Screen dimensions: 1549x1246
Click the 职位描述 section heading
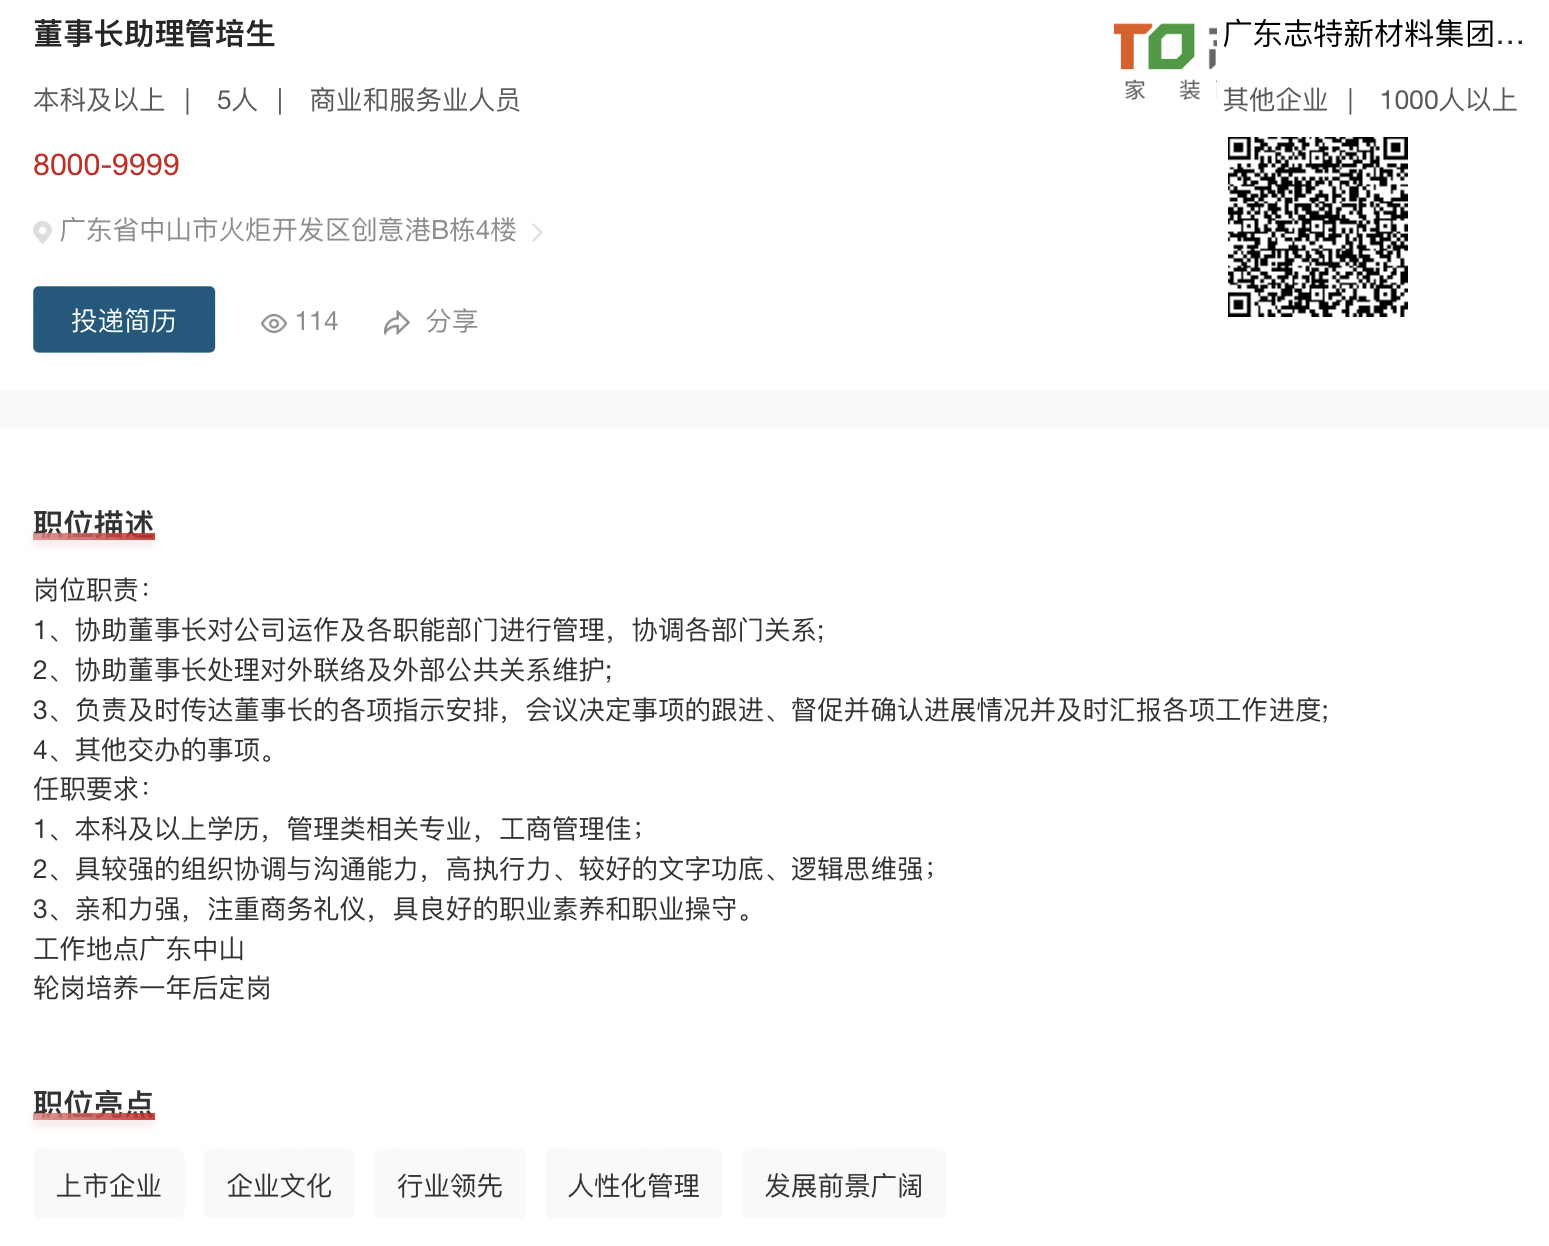point(94,523)
